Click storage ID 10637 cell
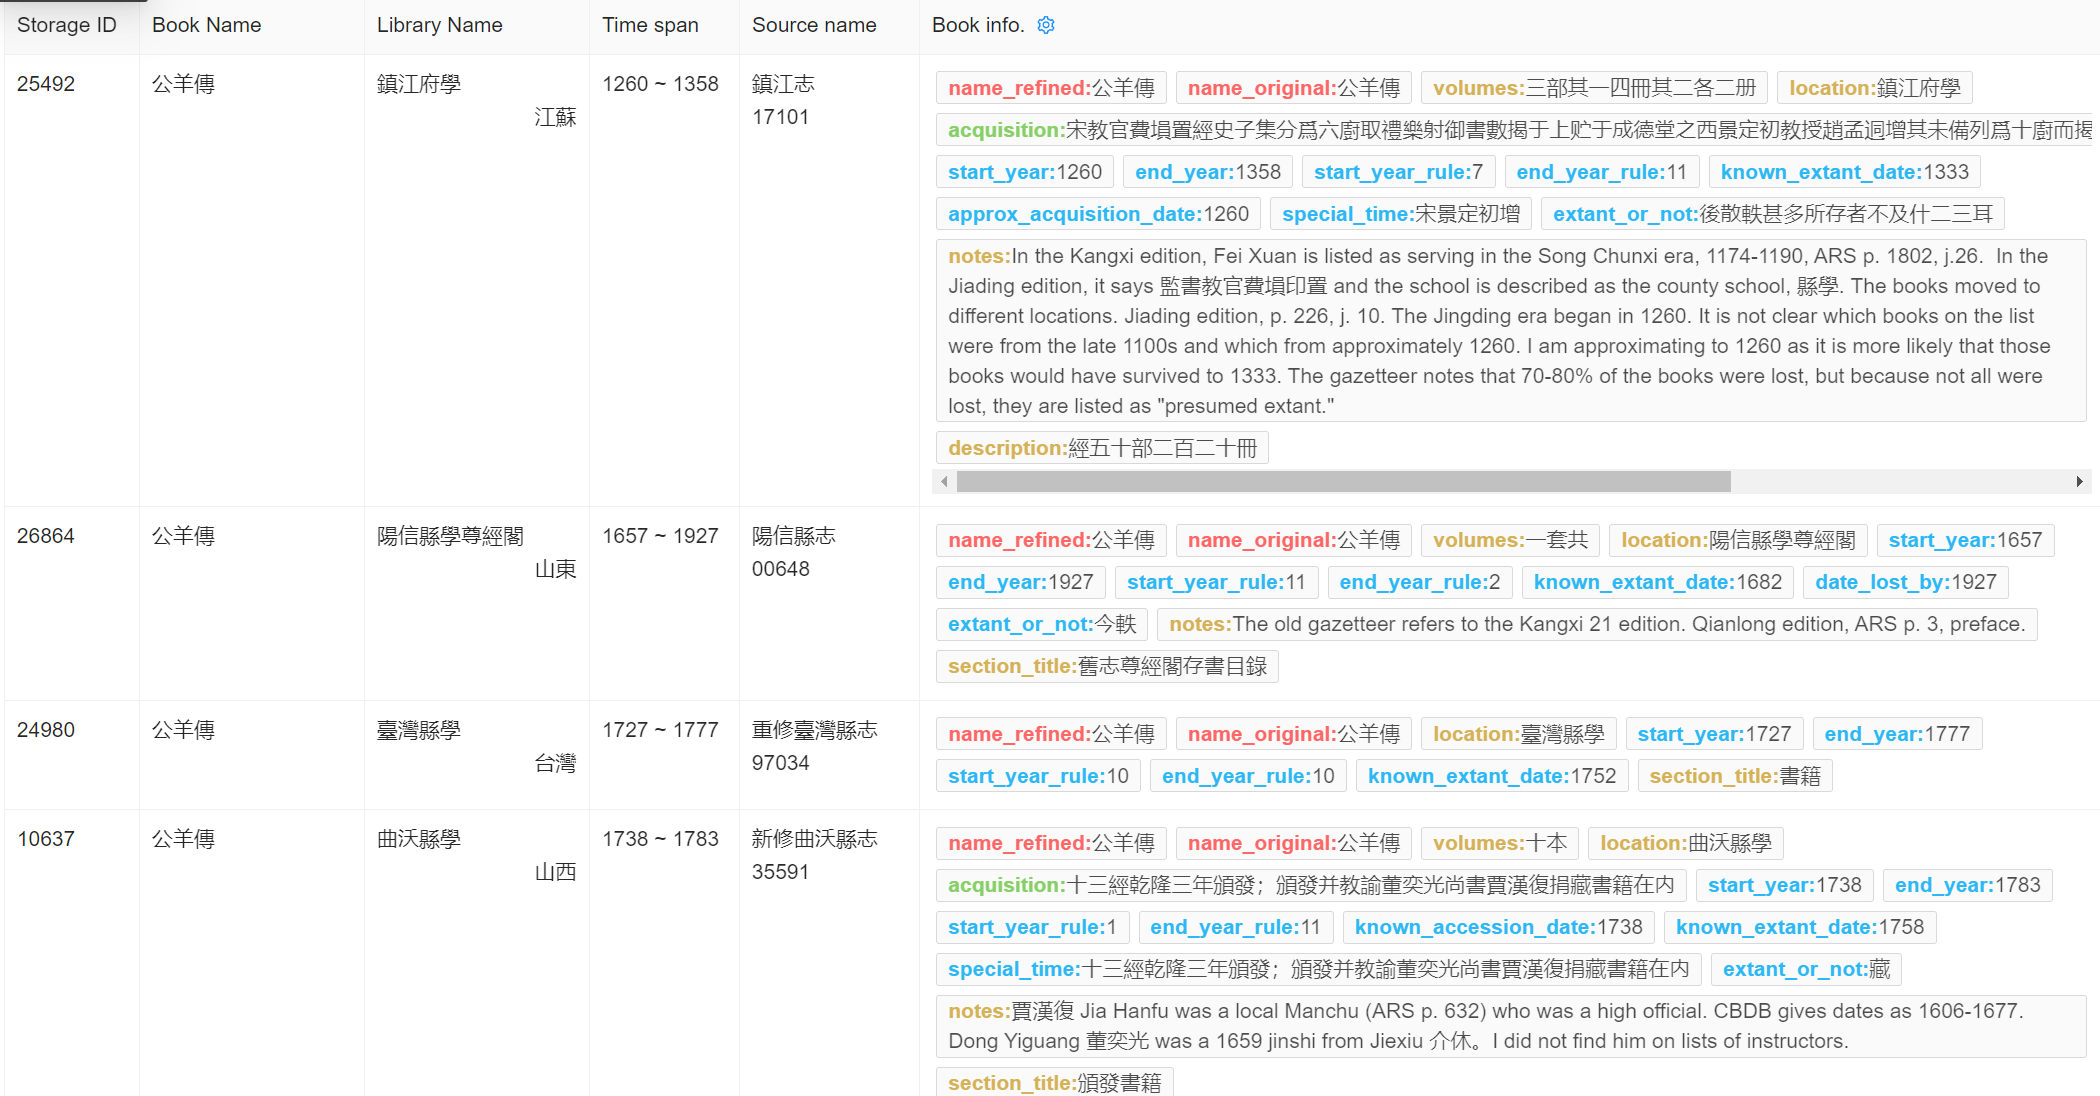Viewport: 2100px width, 1096px height. pyautogui.click(x=46, y=839)
